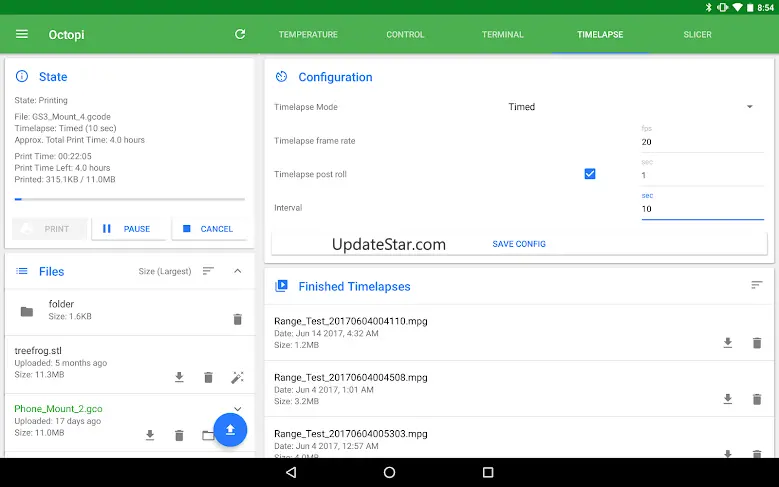Click the refresh icon in the header
Screen dimensions: 779x487
point(240,34)
